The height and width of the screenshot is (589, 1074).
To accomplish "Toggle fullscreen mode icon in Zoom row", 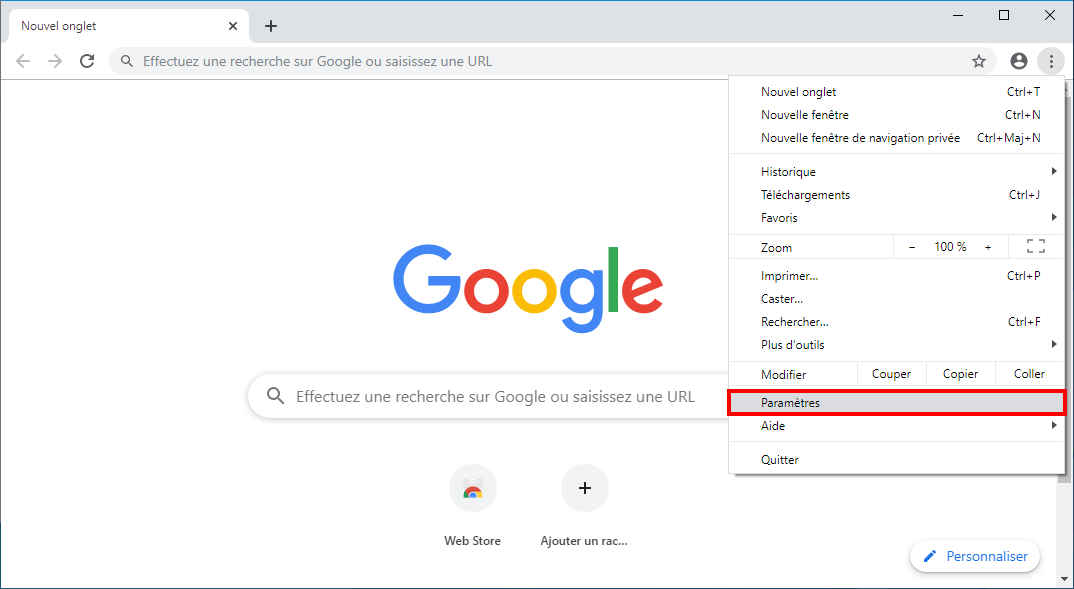I will tap(1036, 247).
